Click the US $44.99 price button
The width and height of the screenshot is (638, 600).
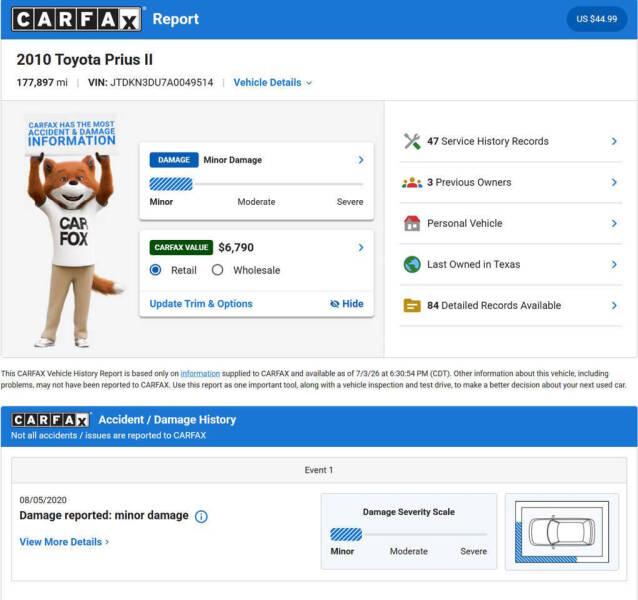(x=596, y=19)
